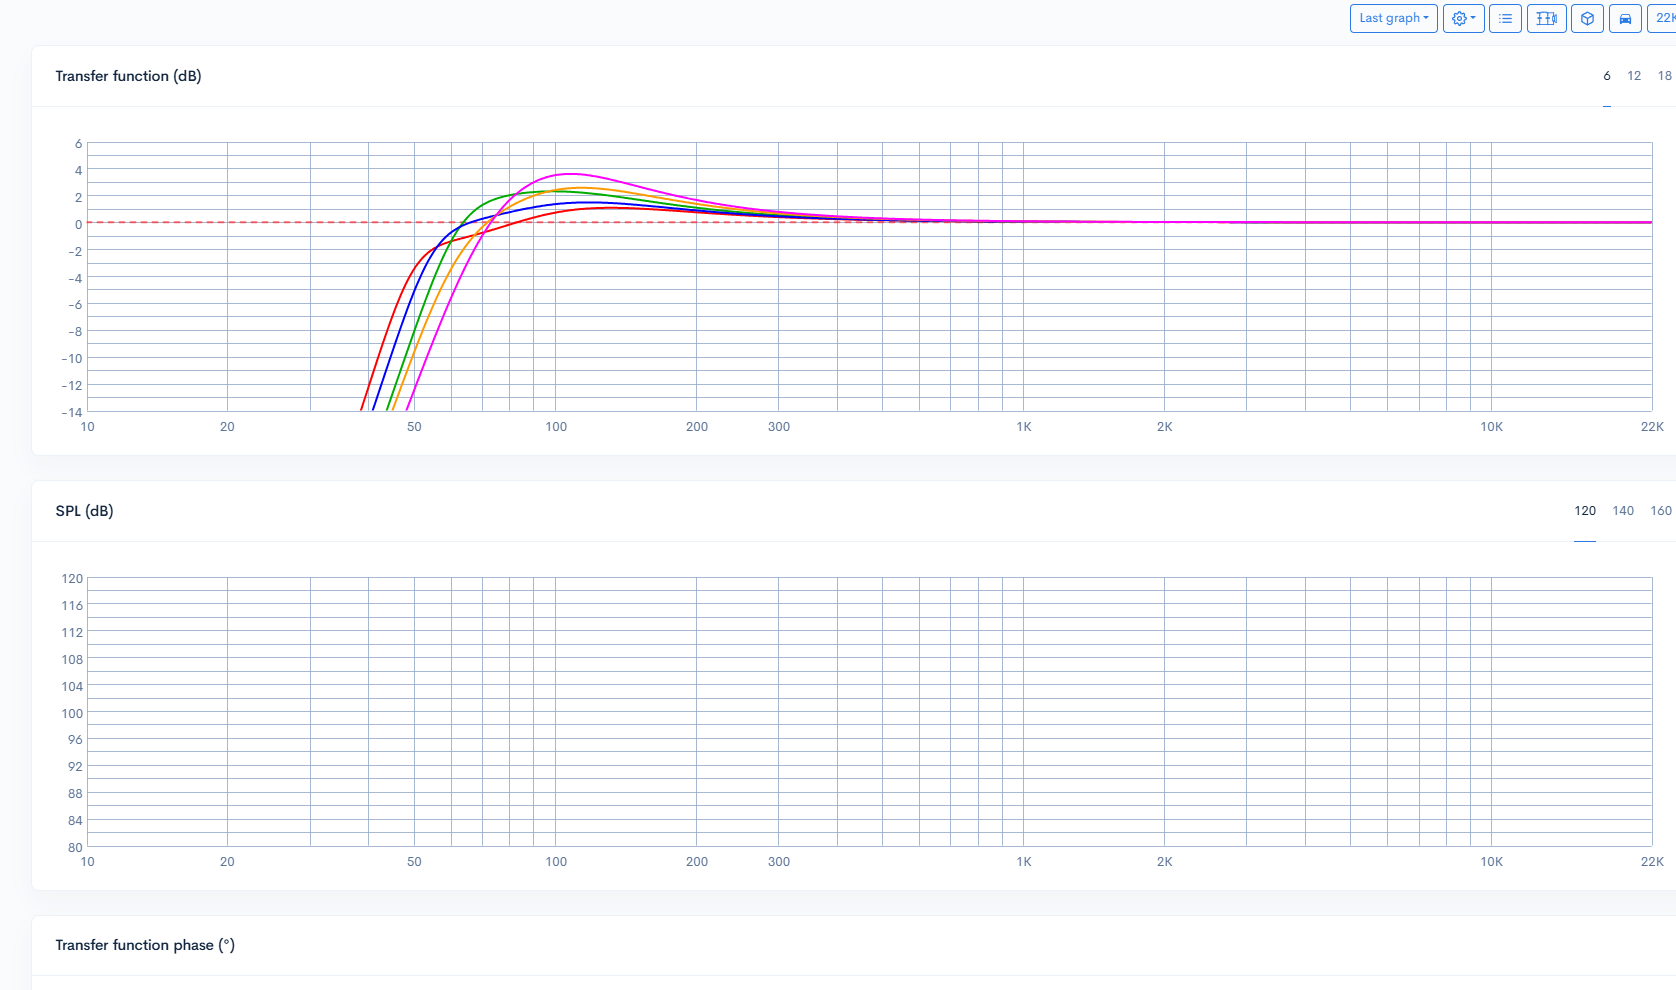Click the 10K label on the SPL graph axis
The image size is (1676, 990).
(x=1491, y=862)
